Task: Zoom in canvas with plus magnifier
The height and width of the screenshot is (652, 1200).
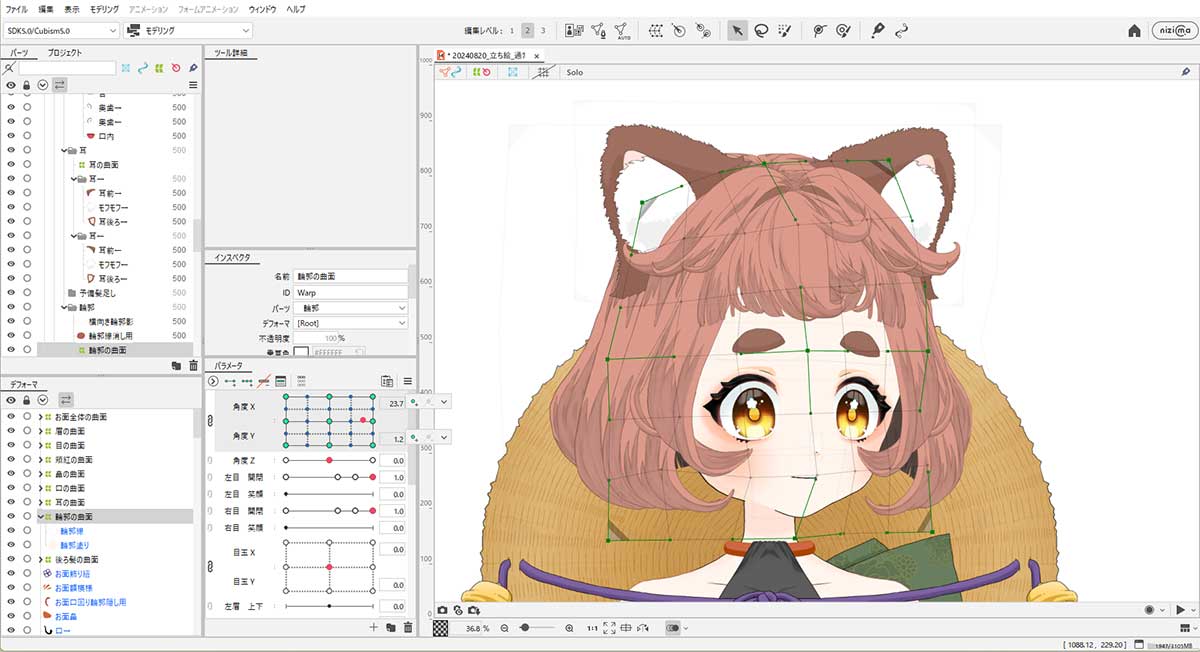Action: (569, 628)
